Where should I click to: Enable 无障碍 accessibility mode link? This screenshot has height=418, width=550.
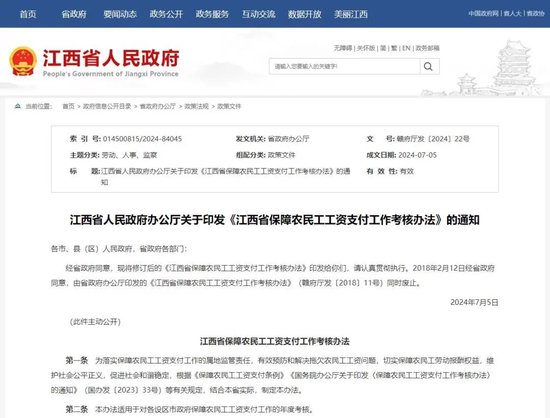click(x=343, y=48)
